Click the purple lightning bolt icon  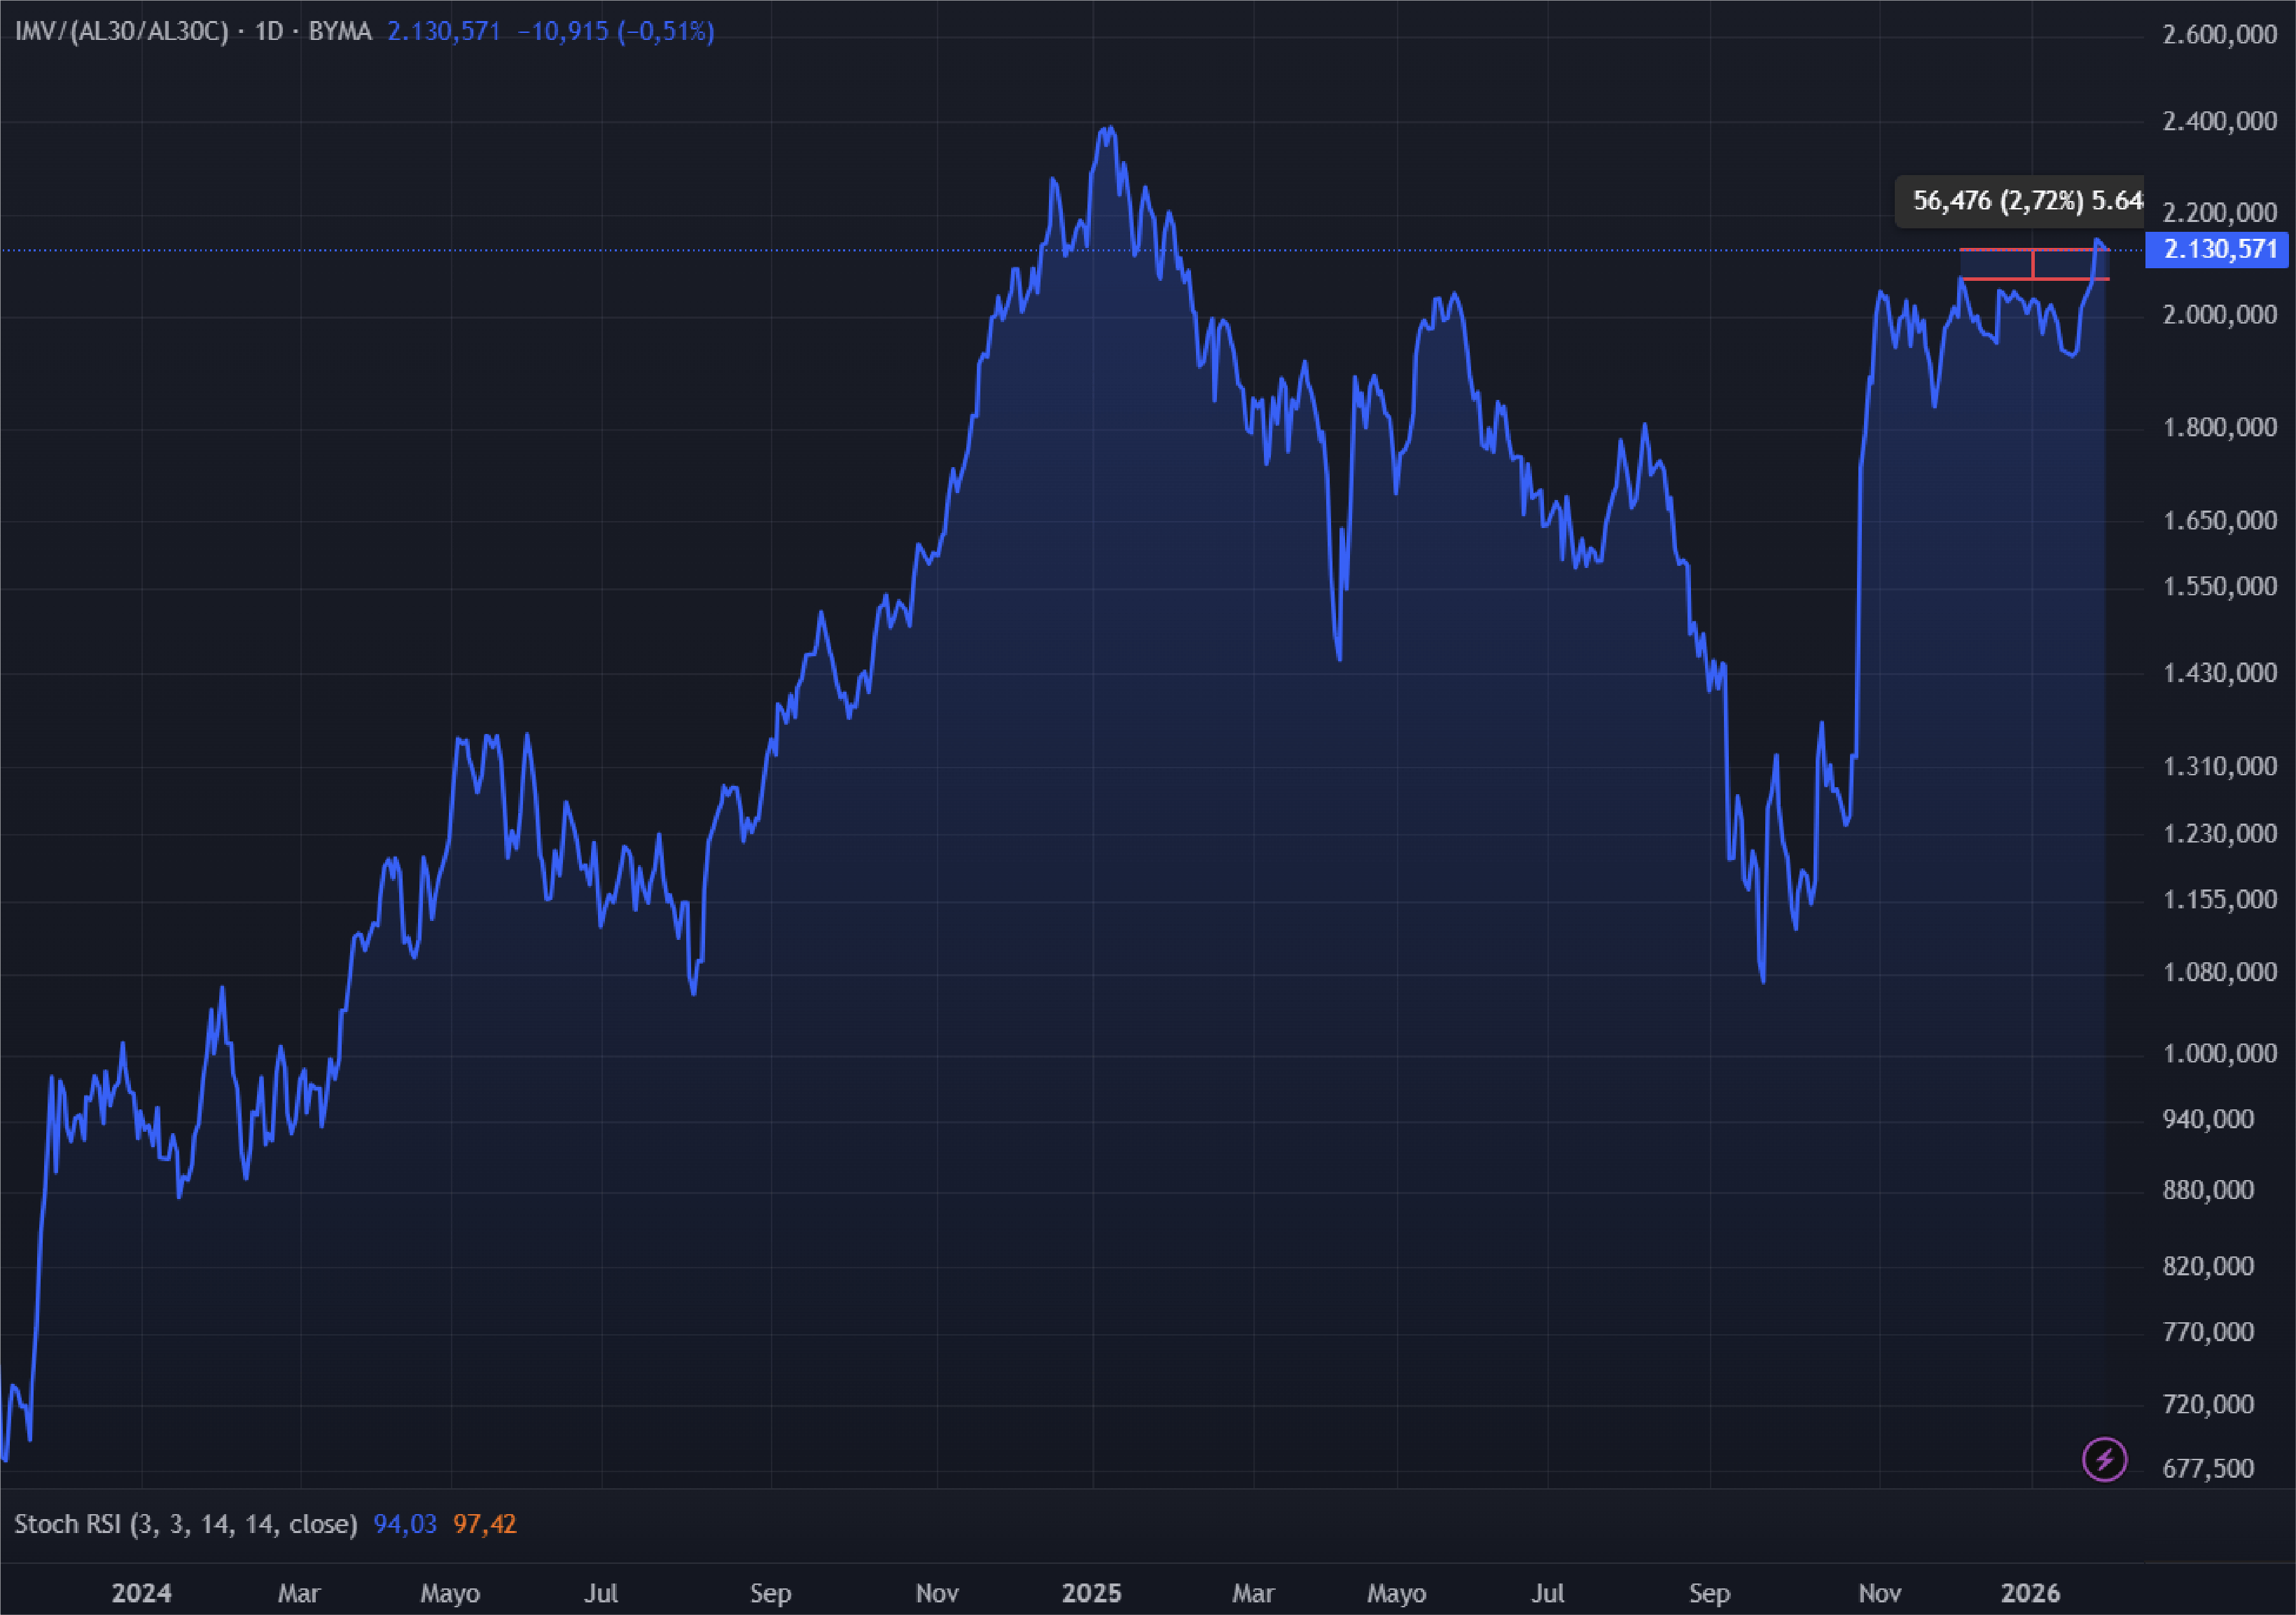(2104, 1460)
